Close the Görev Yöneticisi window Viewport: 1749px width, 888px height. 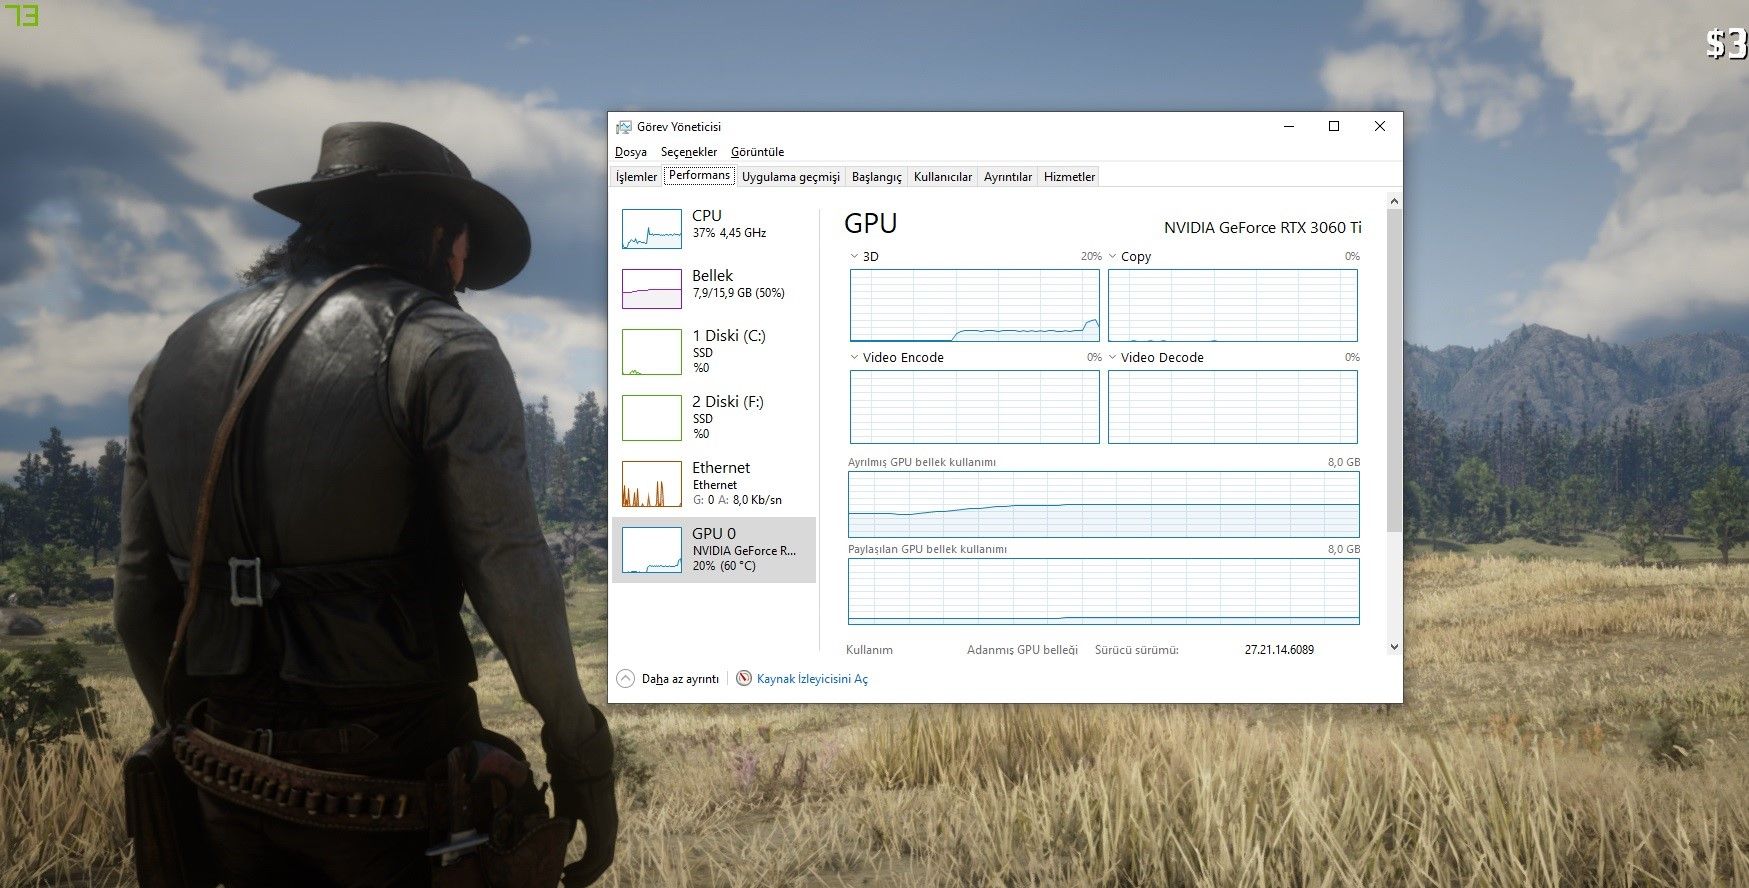click(x=1380, y=126)
